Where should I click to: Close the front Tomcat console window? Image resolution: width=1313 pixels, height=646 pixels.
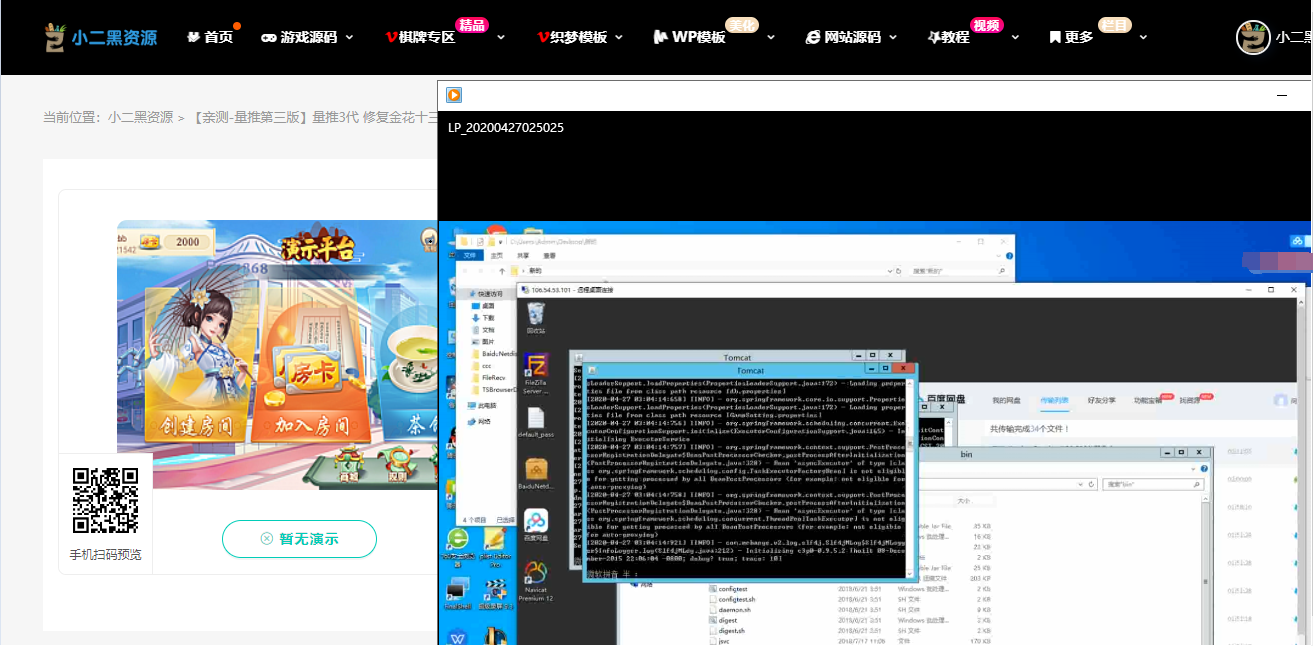click(904, 369)
